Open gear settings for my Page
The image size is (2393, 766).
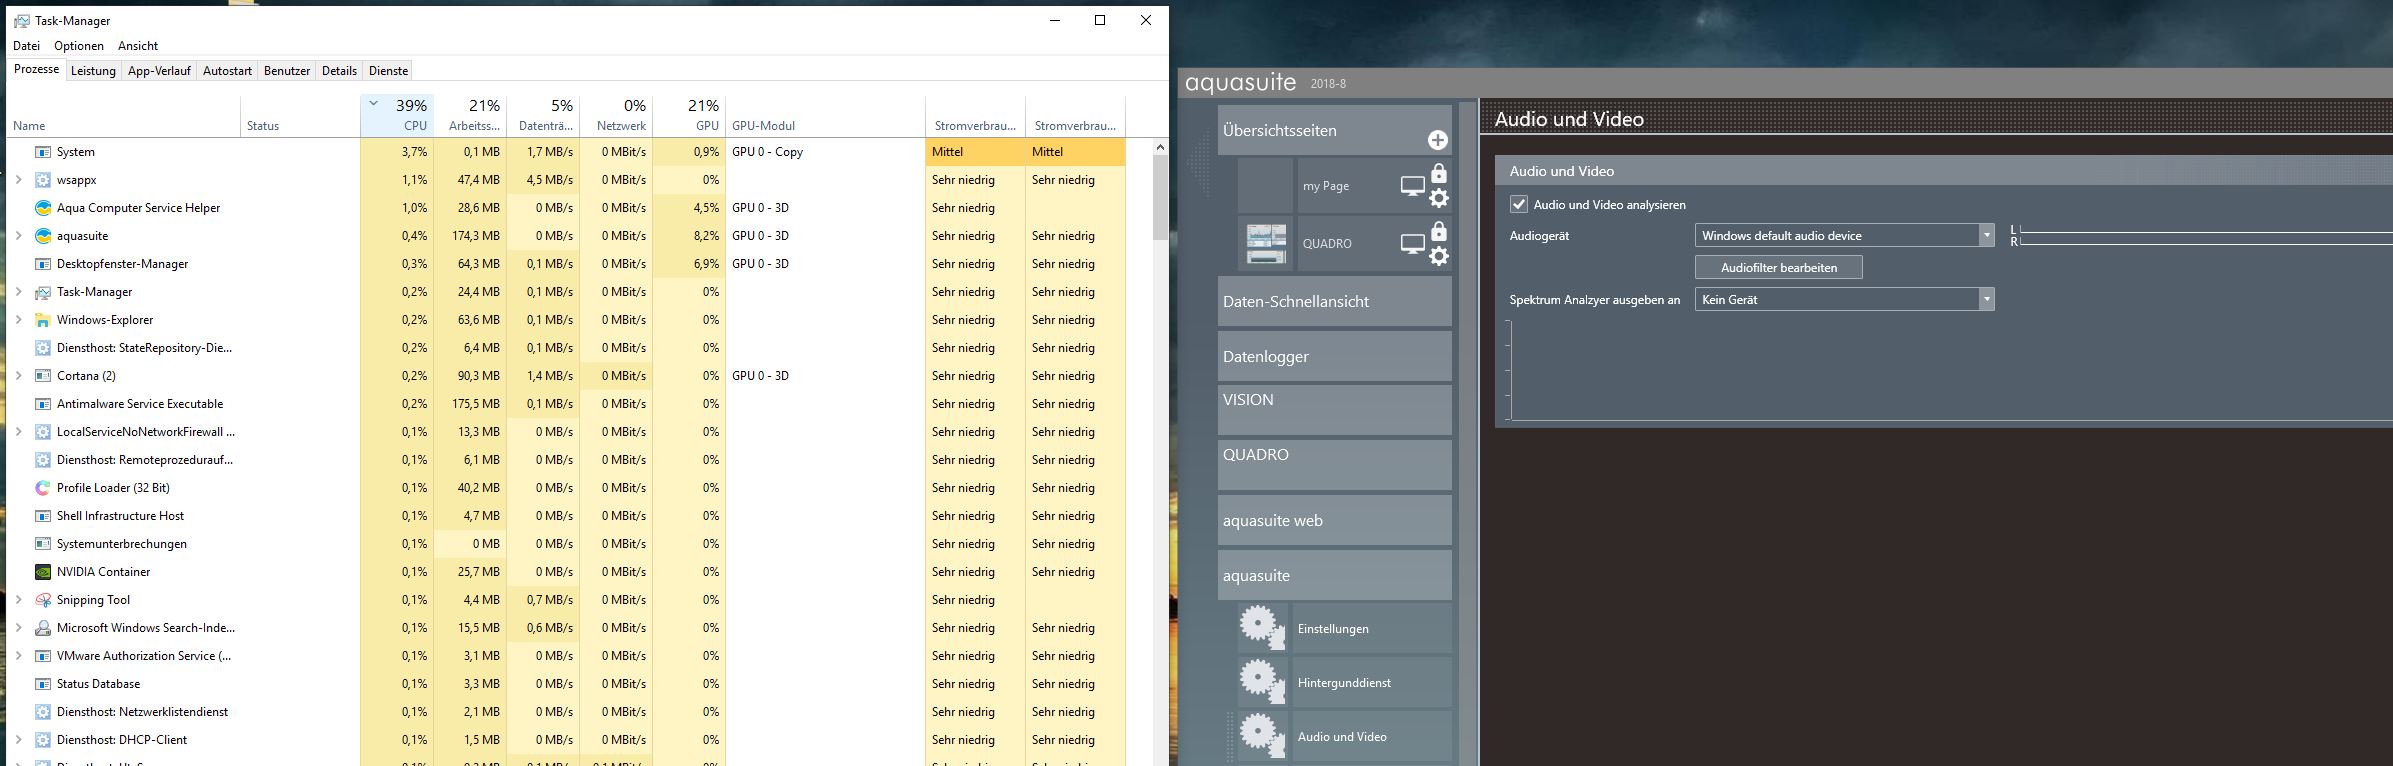click(1438, 198)
